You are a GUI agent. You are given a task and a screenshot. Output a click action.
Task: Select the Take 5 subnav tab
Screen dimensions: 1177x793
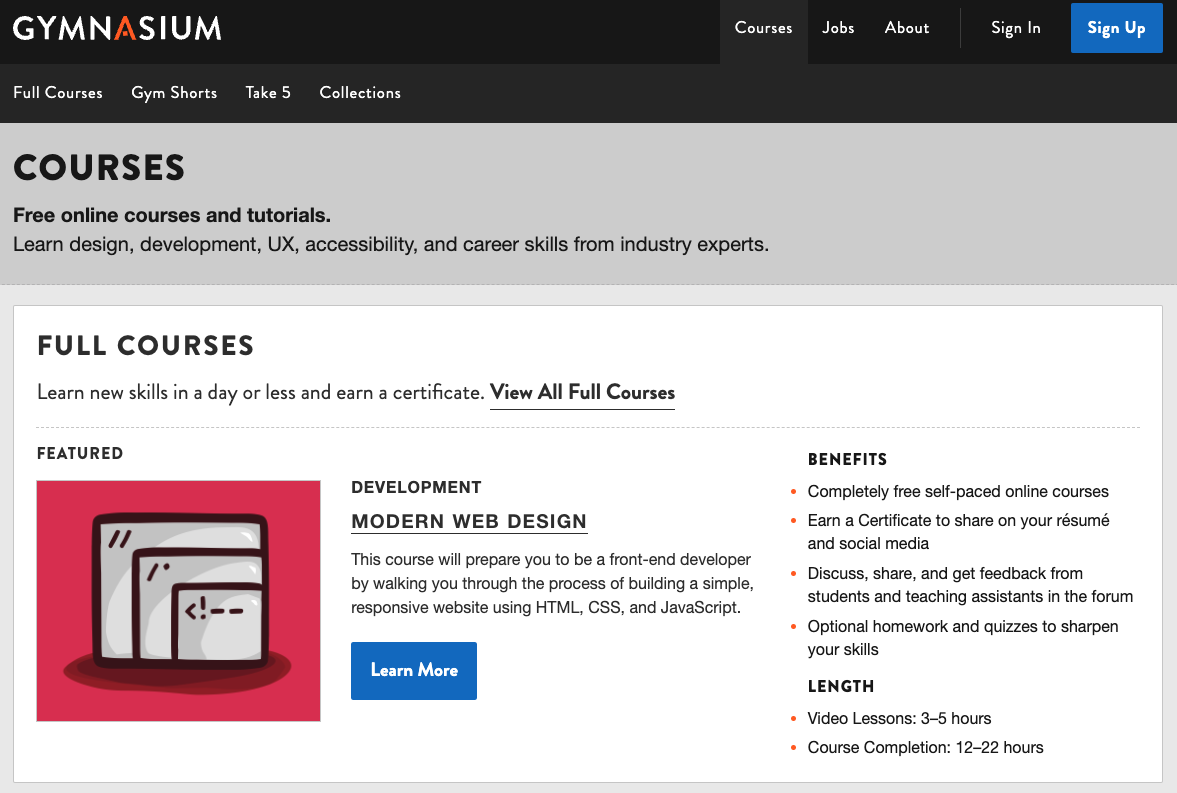point(268,92)
